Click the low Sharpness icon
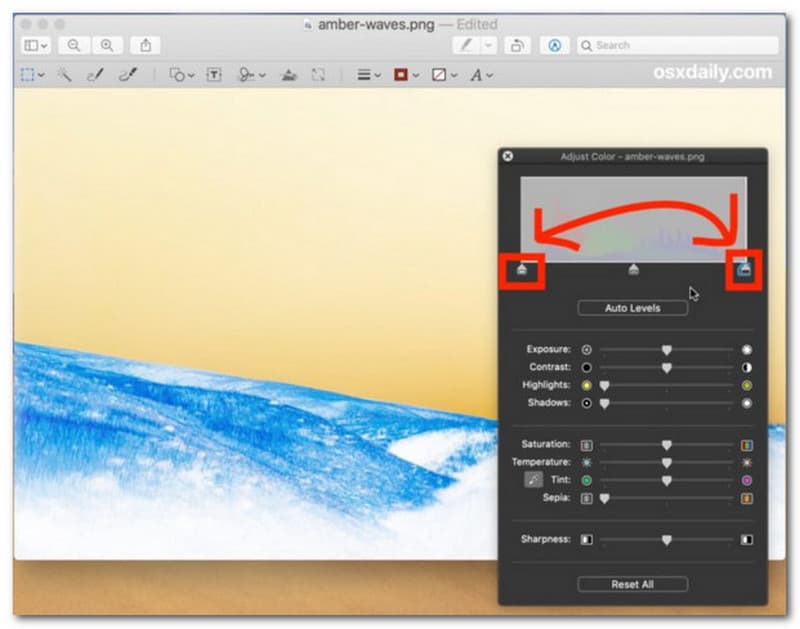The height and width of the screenshot is (629, 800). click(587, 540)
